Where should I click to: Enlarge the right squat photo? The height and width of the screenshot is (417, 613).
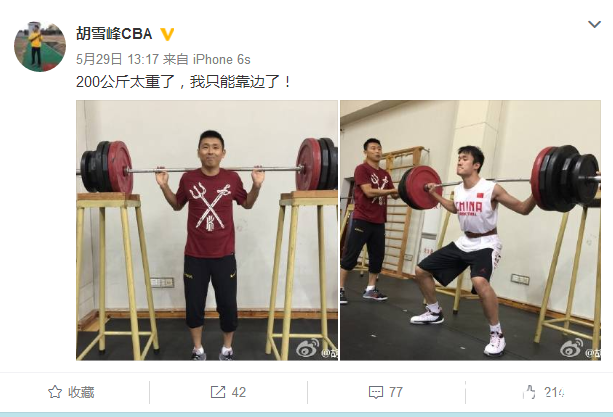click(470, 230)
